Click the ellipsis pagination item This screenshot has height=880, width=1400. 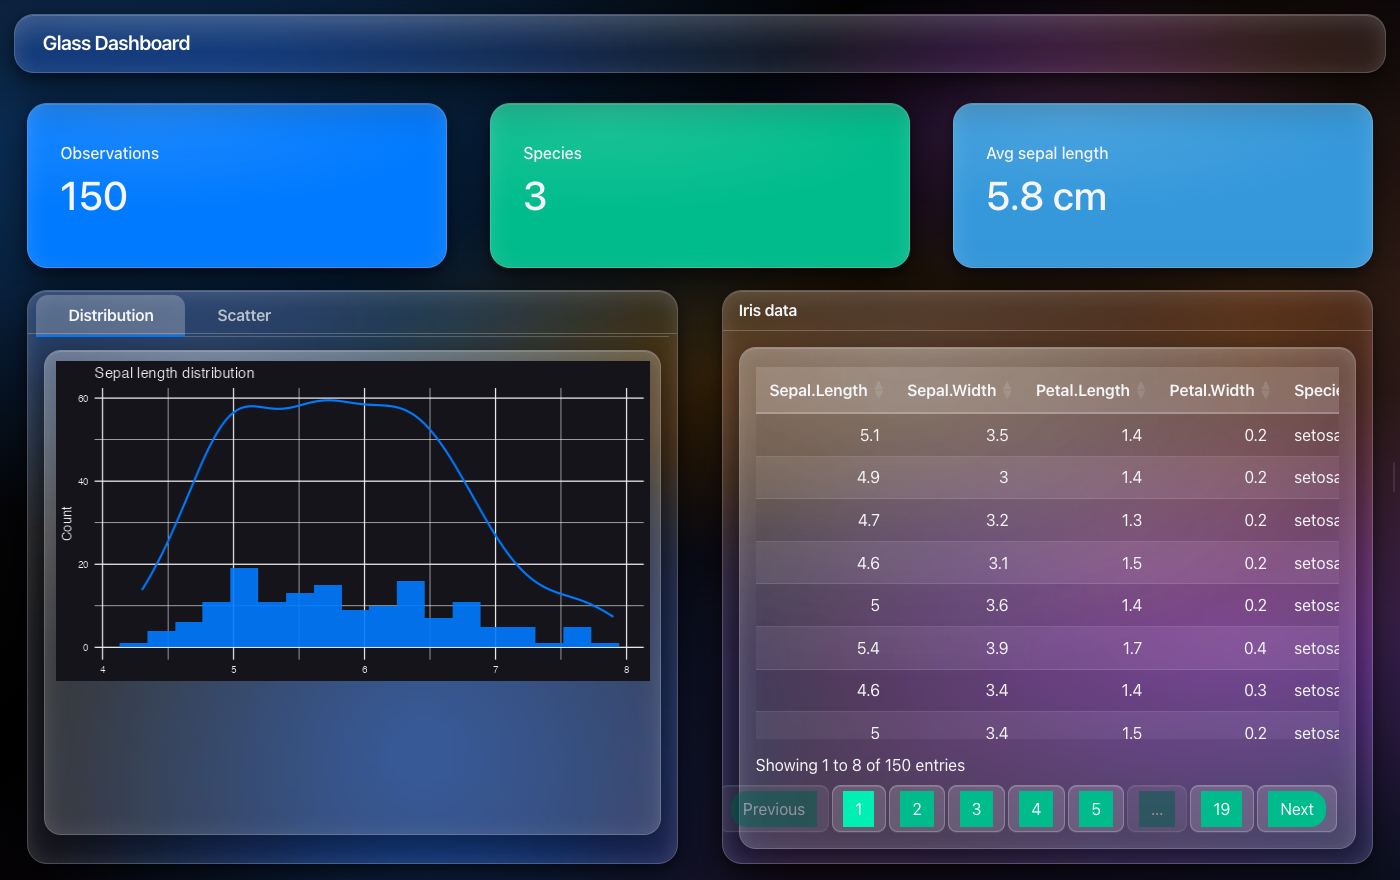click(1156, 809)
